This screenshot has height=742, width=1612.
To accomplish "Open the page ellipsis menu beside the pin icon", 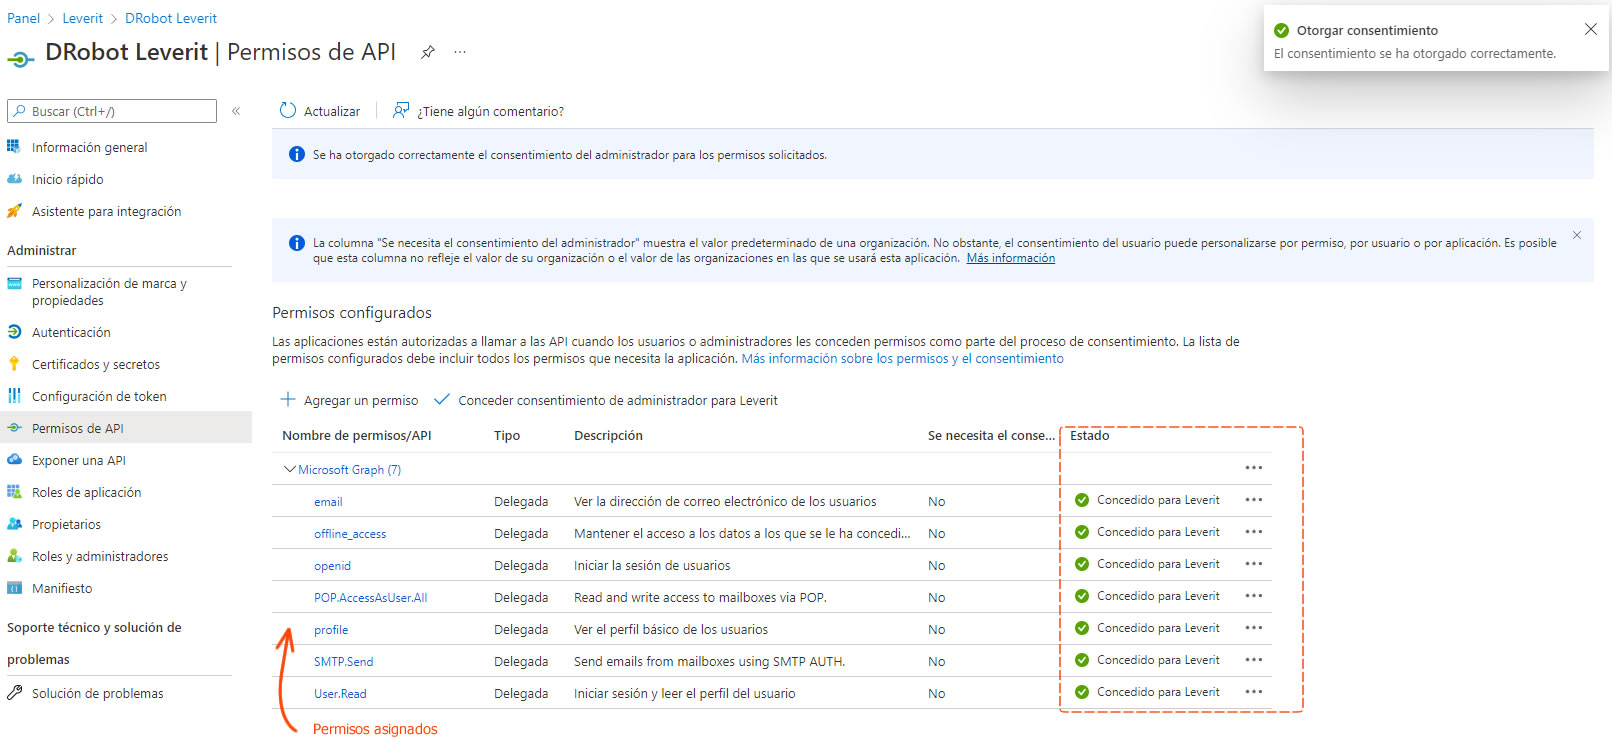I will point(460,52).
